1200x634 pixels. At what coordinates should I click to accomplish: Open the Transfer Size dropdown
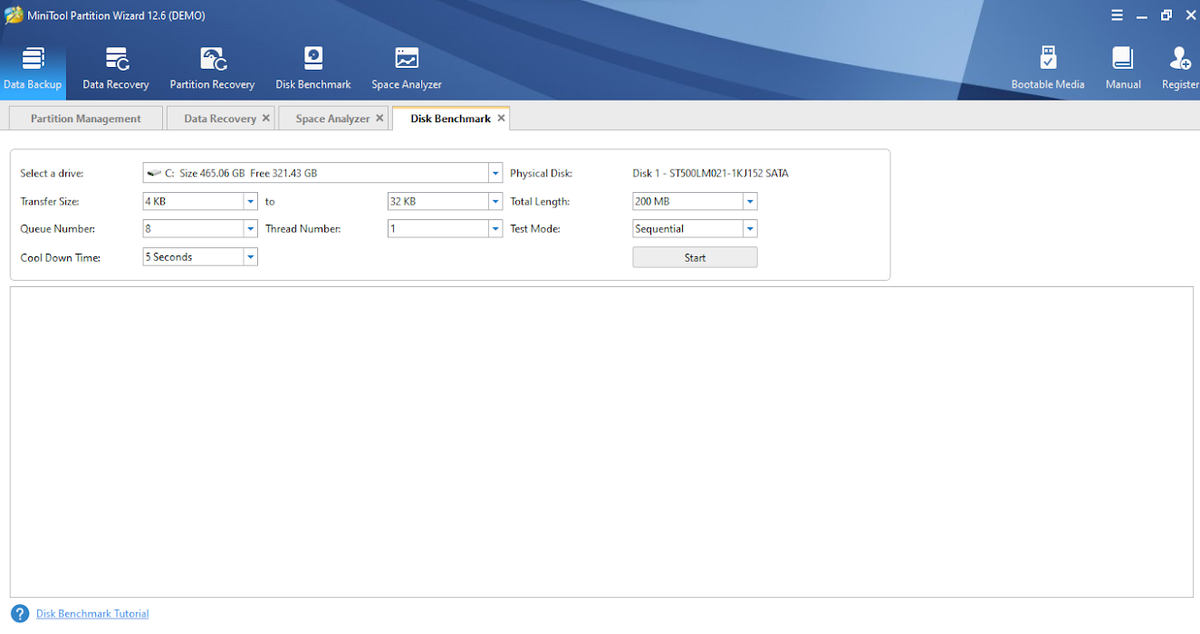[x=251, y=200]
